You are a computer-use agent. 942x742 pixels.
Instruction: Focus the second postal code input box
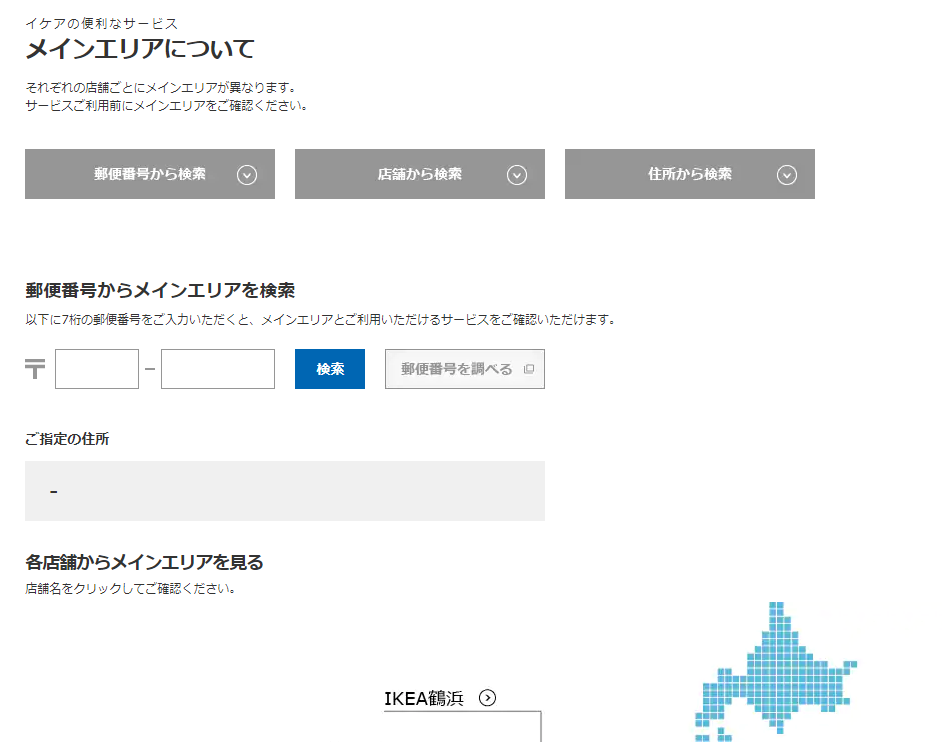click(218, 369)
